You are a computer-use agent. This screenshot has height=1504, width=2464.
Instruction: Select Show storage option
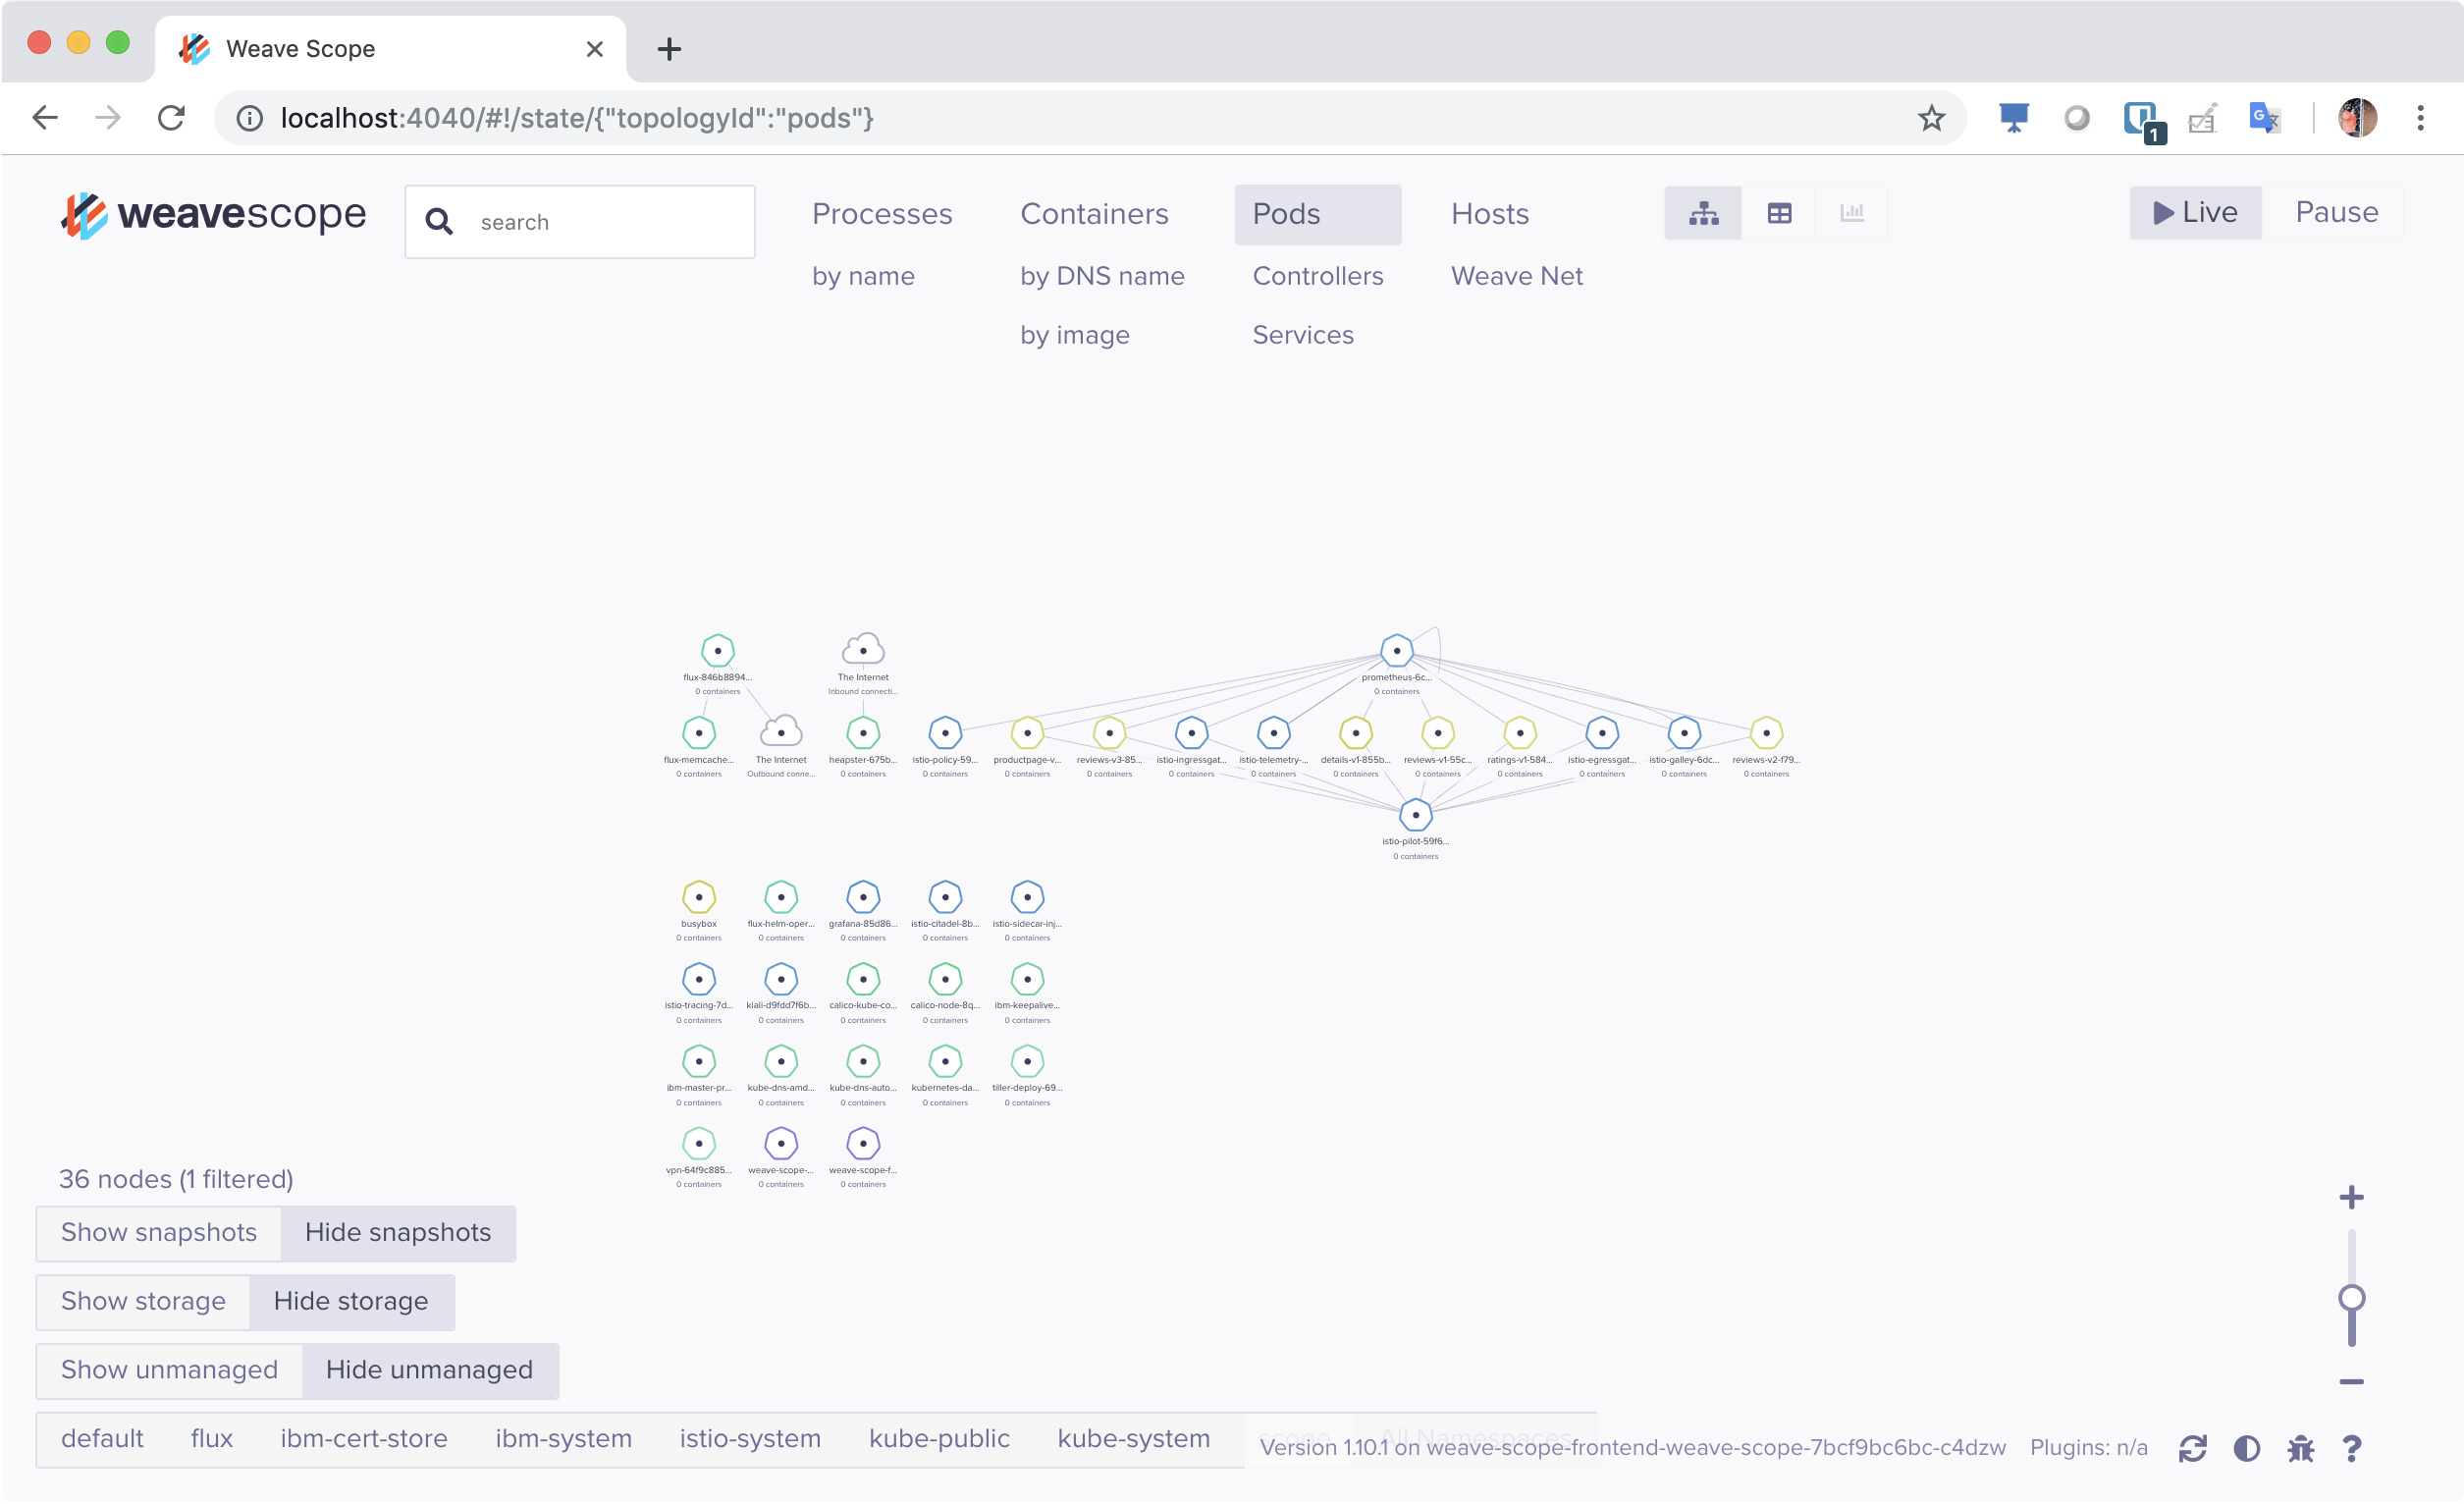pyautogui.click(x=143, y=1301)
